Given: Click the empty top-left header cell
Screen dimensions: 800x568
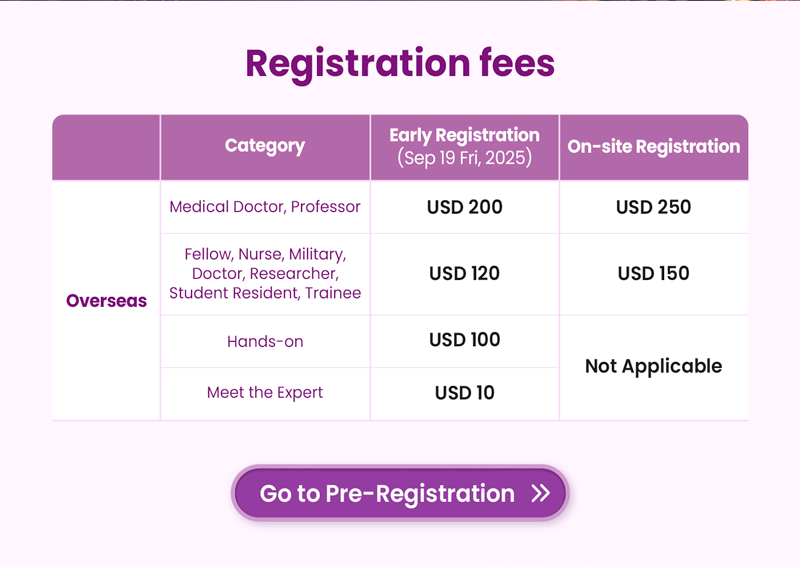Looking at the screenshot, I should pos(106,147).
